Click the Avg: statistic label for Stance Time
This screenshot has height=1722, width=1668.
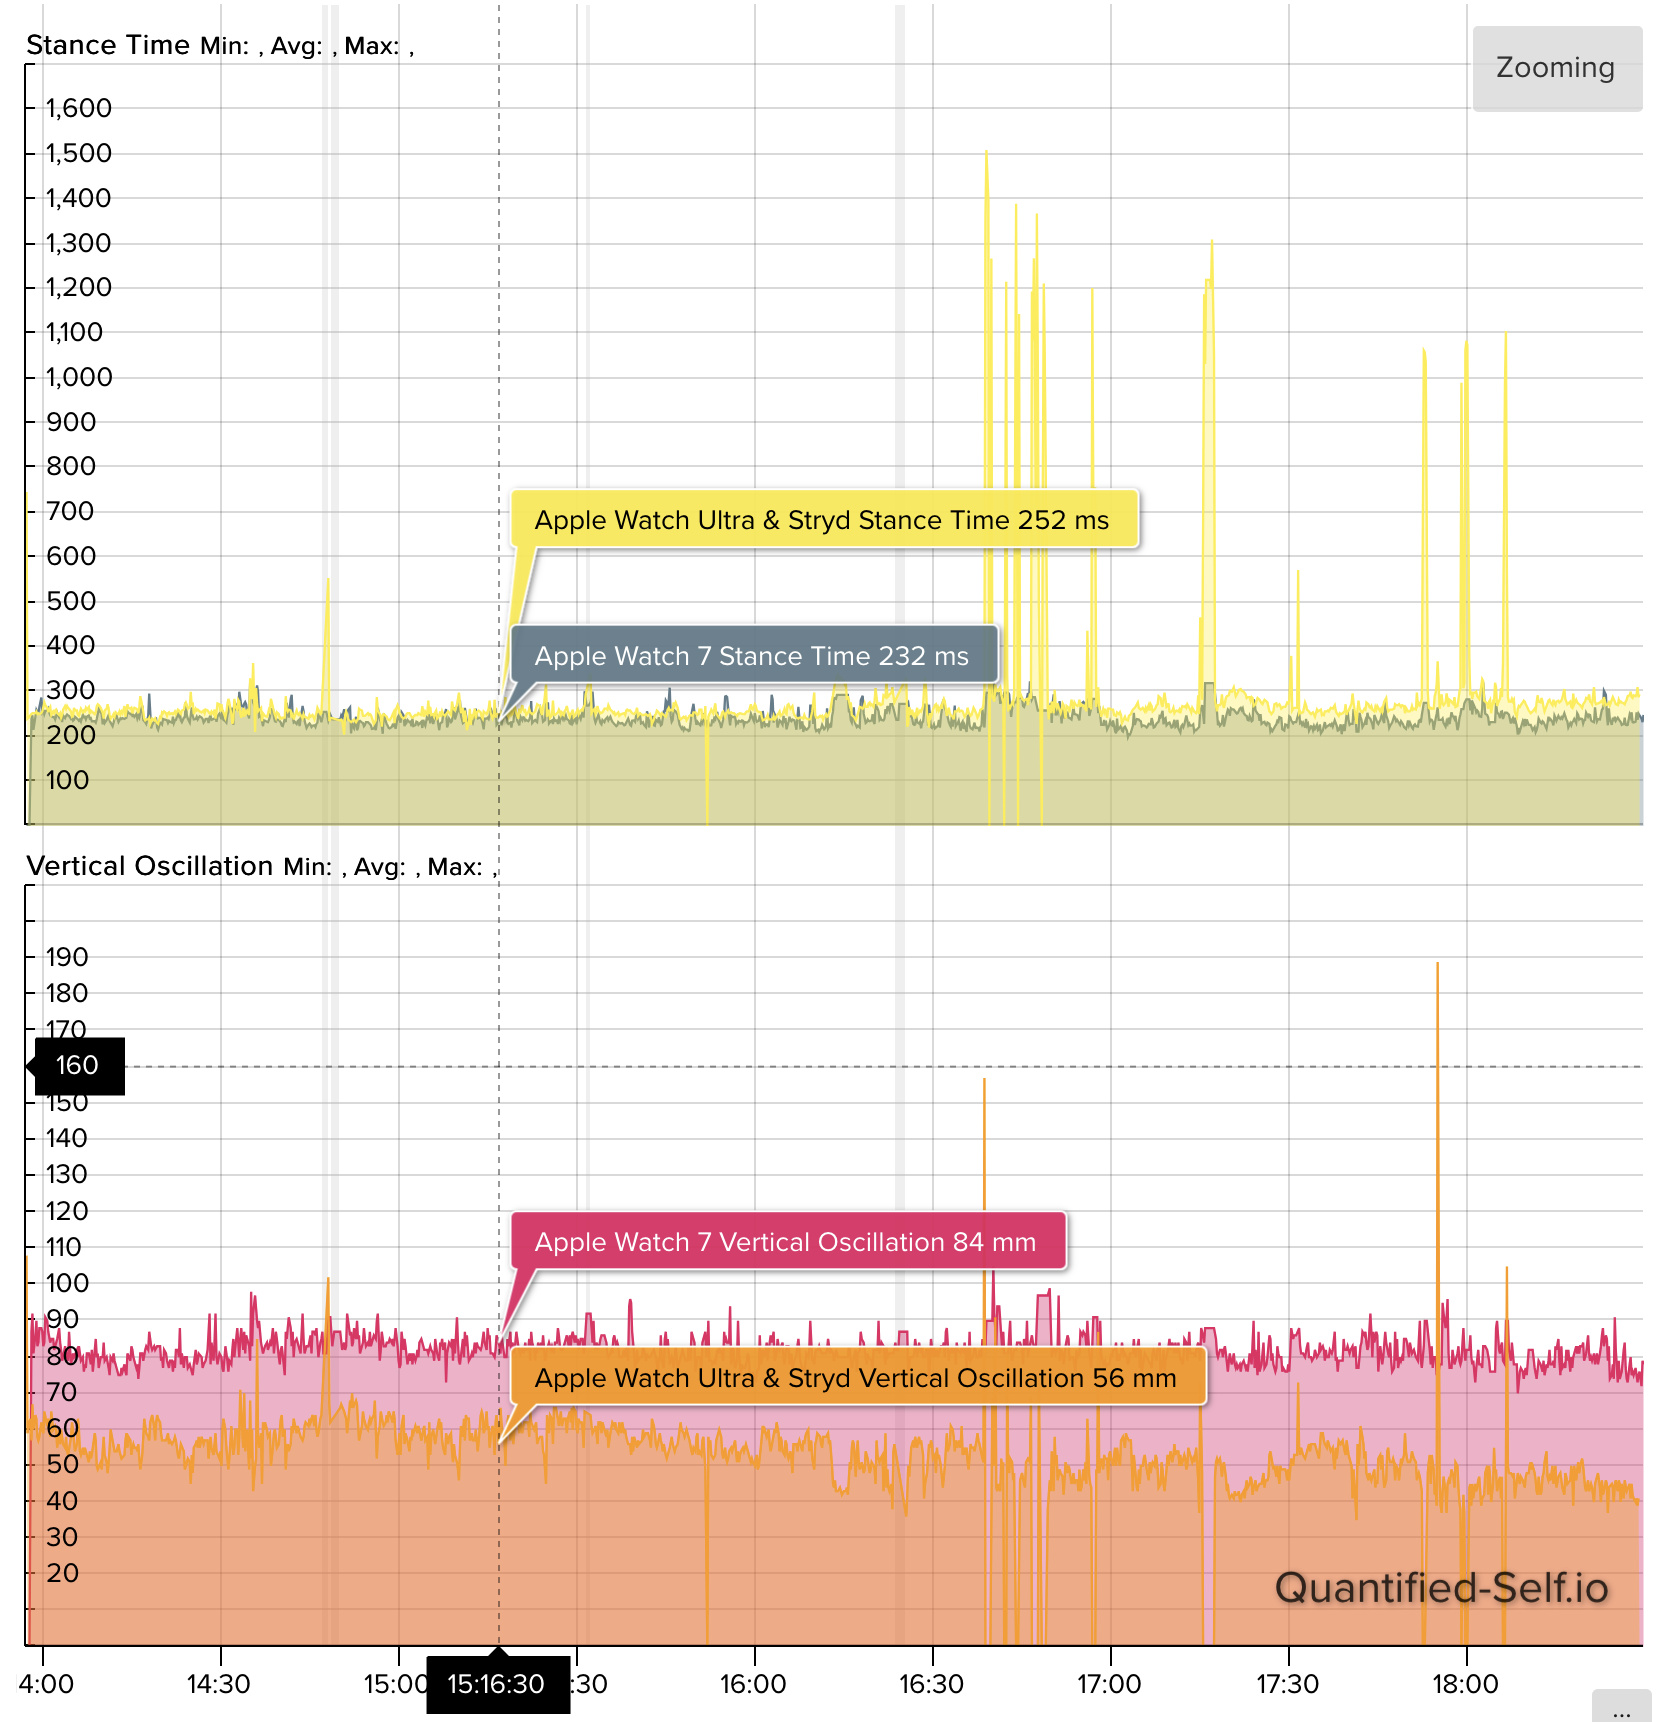click(298, 45)
